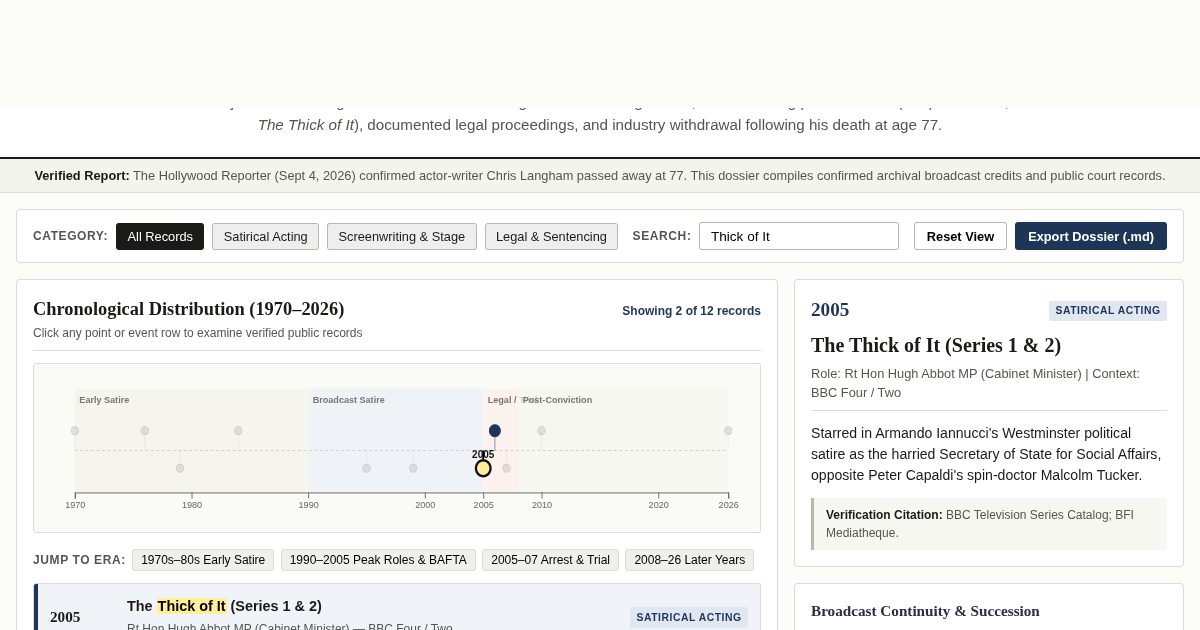Filter records by Legal & Sentencing

[551, 236]
